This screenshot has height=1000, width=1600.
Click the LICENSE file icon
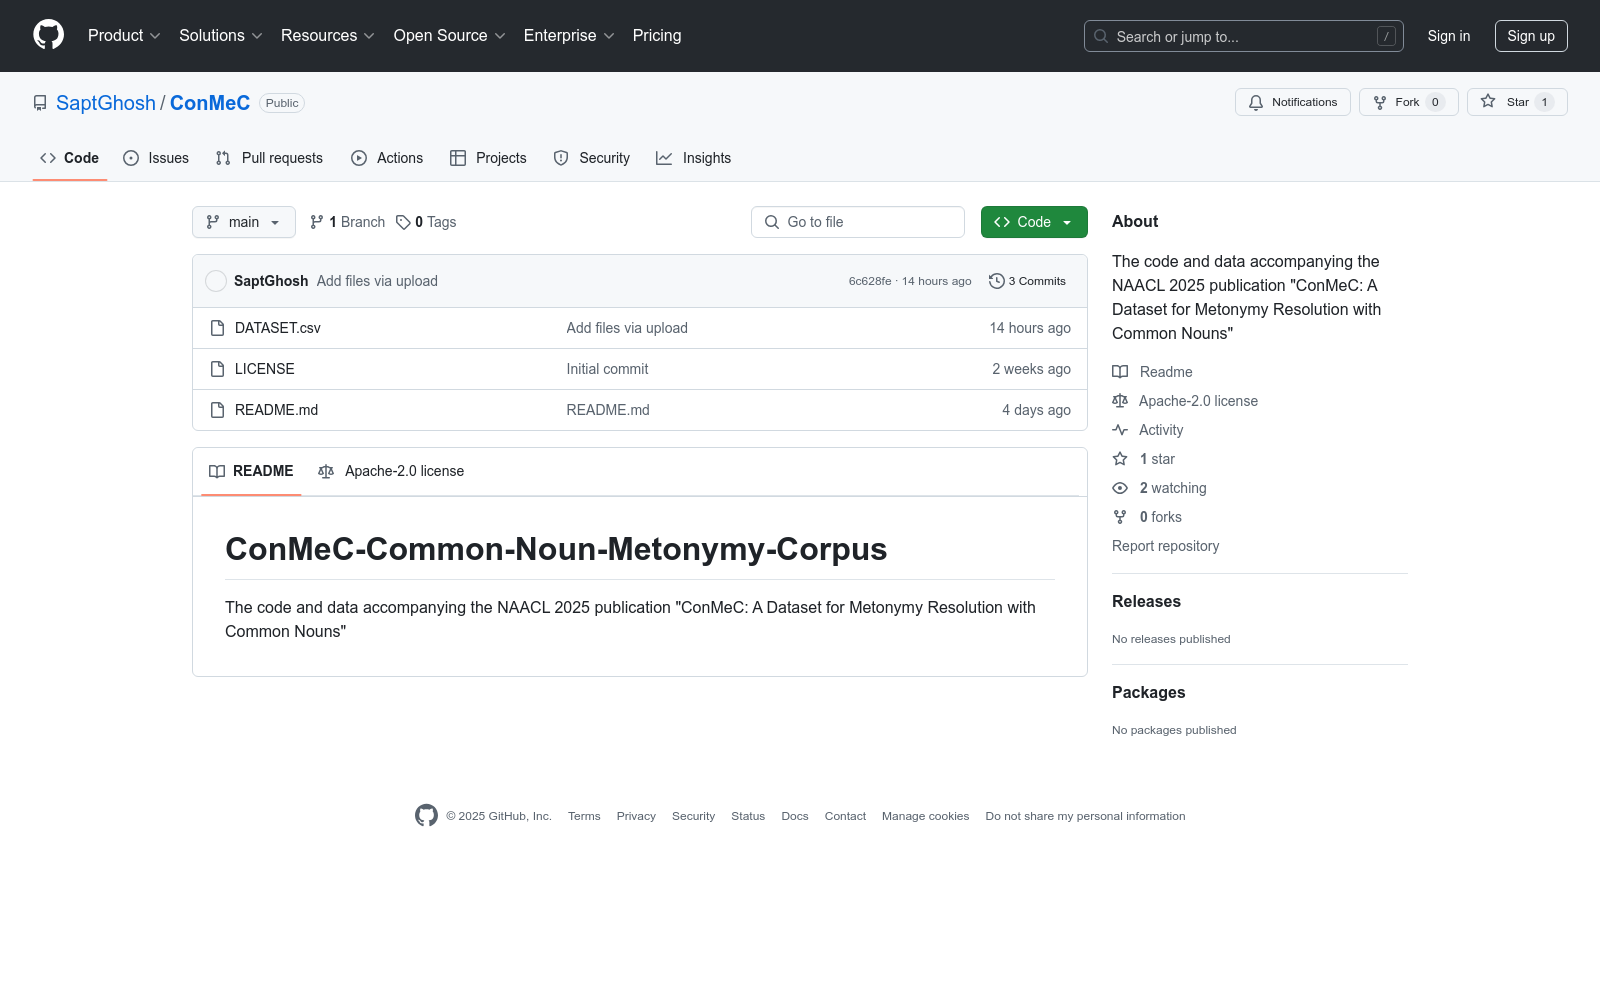(x=217, y=369)
